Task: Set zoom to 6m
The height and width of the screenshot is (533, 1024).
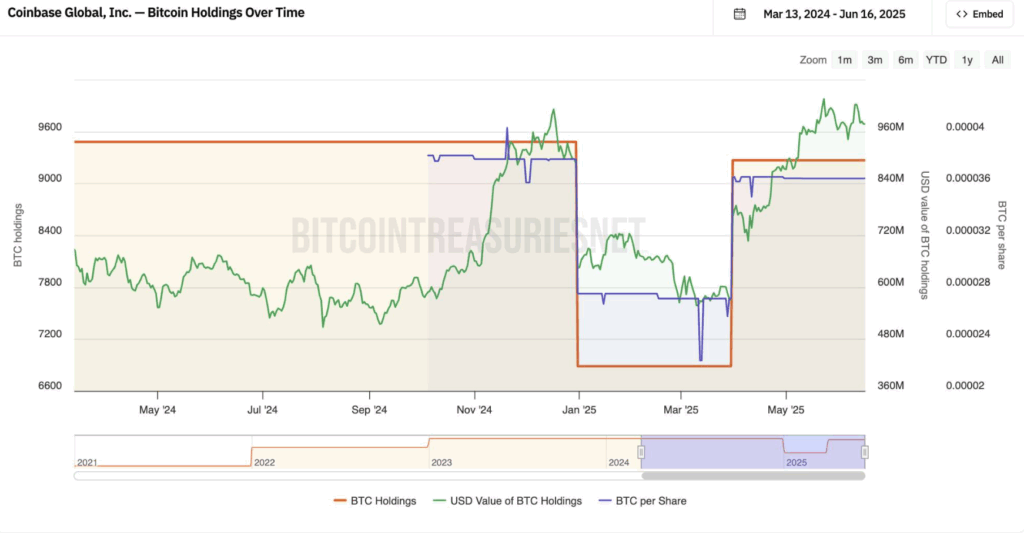Action: pyautogui.click(x=905, y=60)
